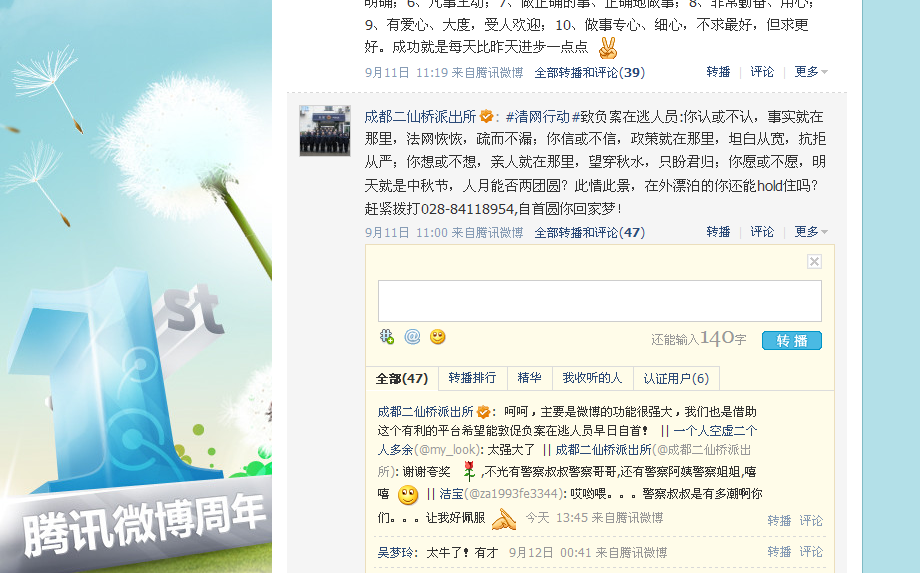
Task: Expand 更多 dropdown on 11:19 post
Action: click(x=811, y=72)
